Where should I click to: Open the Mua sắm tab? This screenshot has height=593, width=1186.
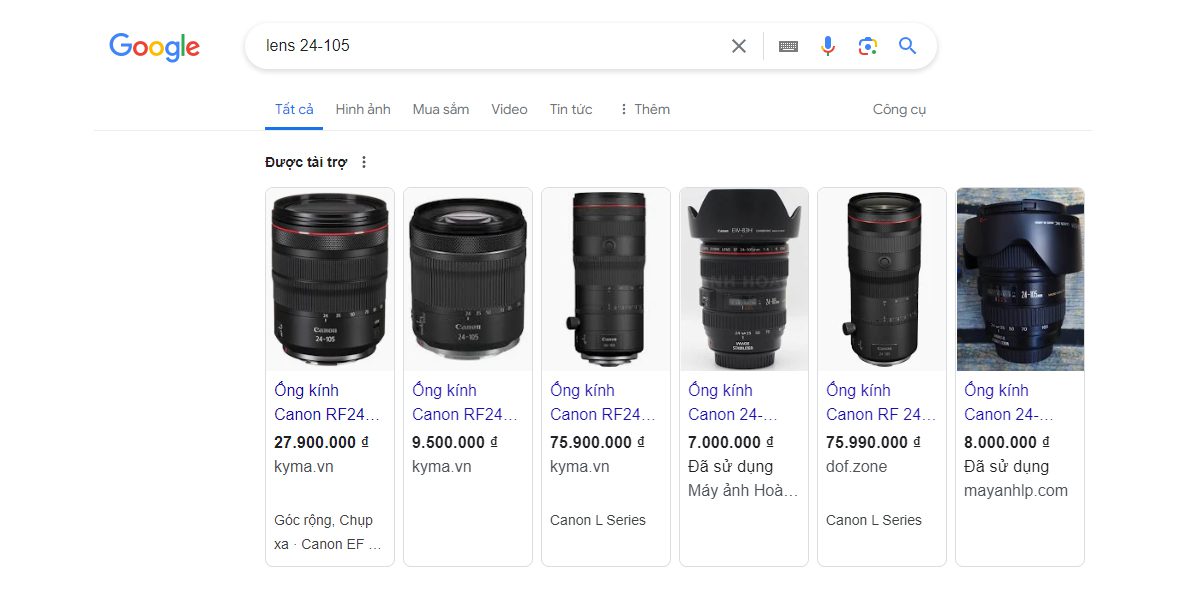tap(441, 109)
